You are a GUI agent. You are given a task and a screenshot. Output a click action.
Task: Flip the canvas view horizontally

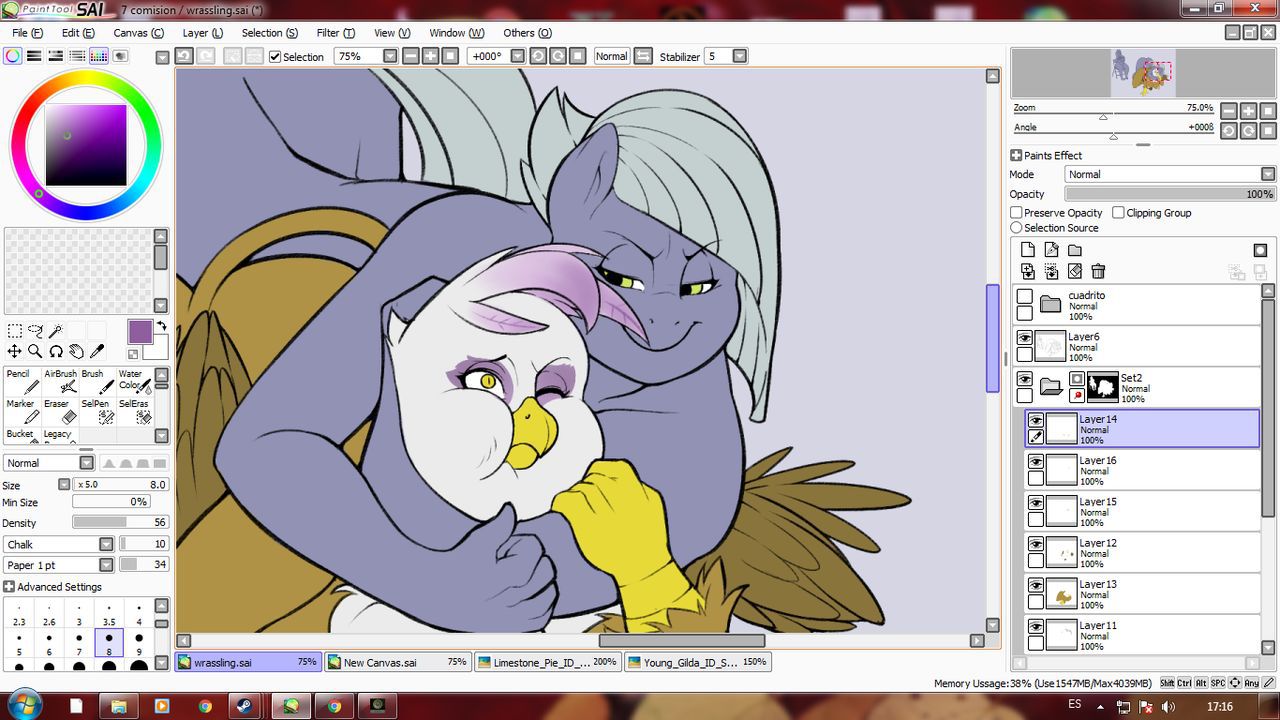click(x=643, y=56)
